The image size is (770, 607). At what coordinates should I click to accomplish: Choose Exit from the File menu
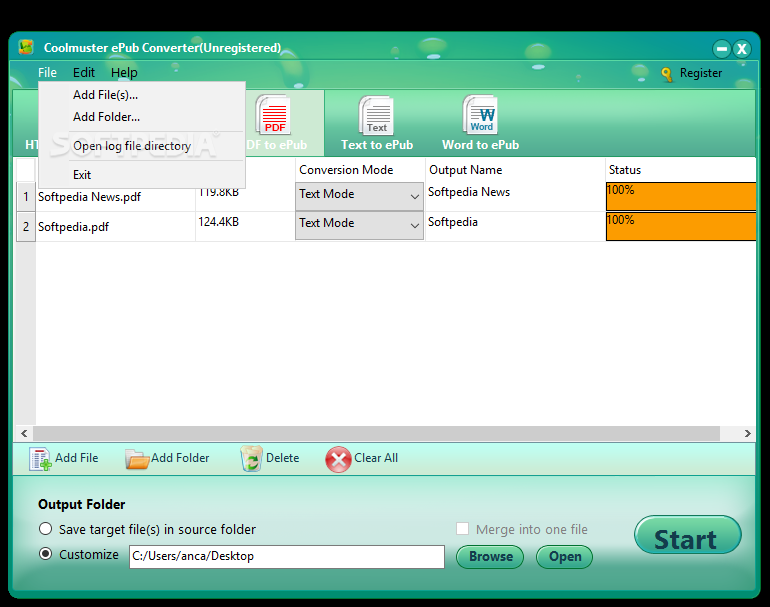(x=141, y=175)
